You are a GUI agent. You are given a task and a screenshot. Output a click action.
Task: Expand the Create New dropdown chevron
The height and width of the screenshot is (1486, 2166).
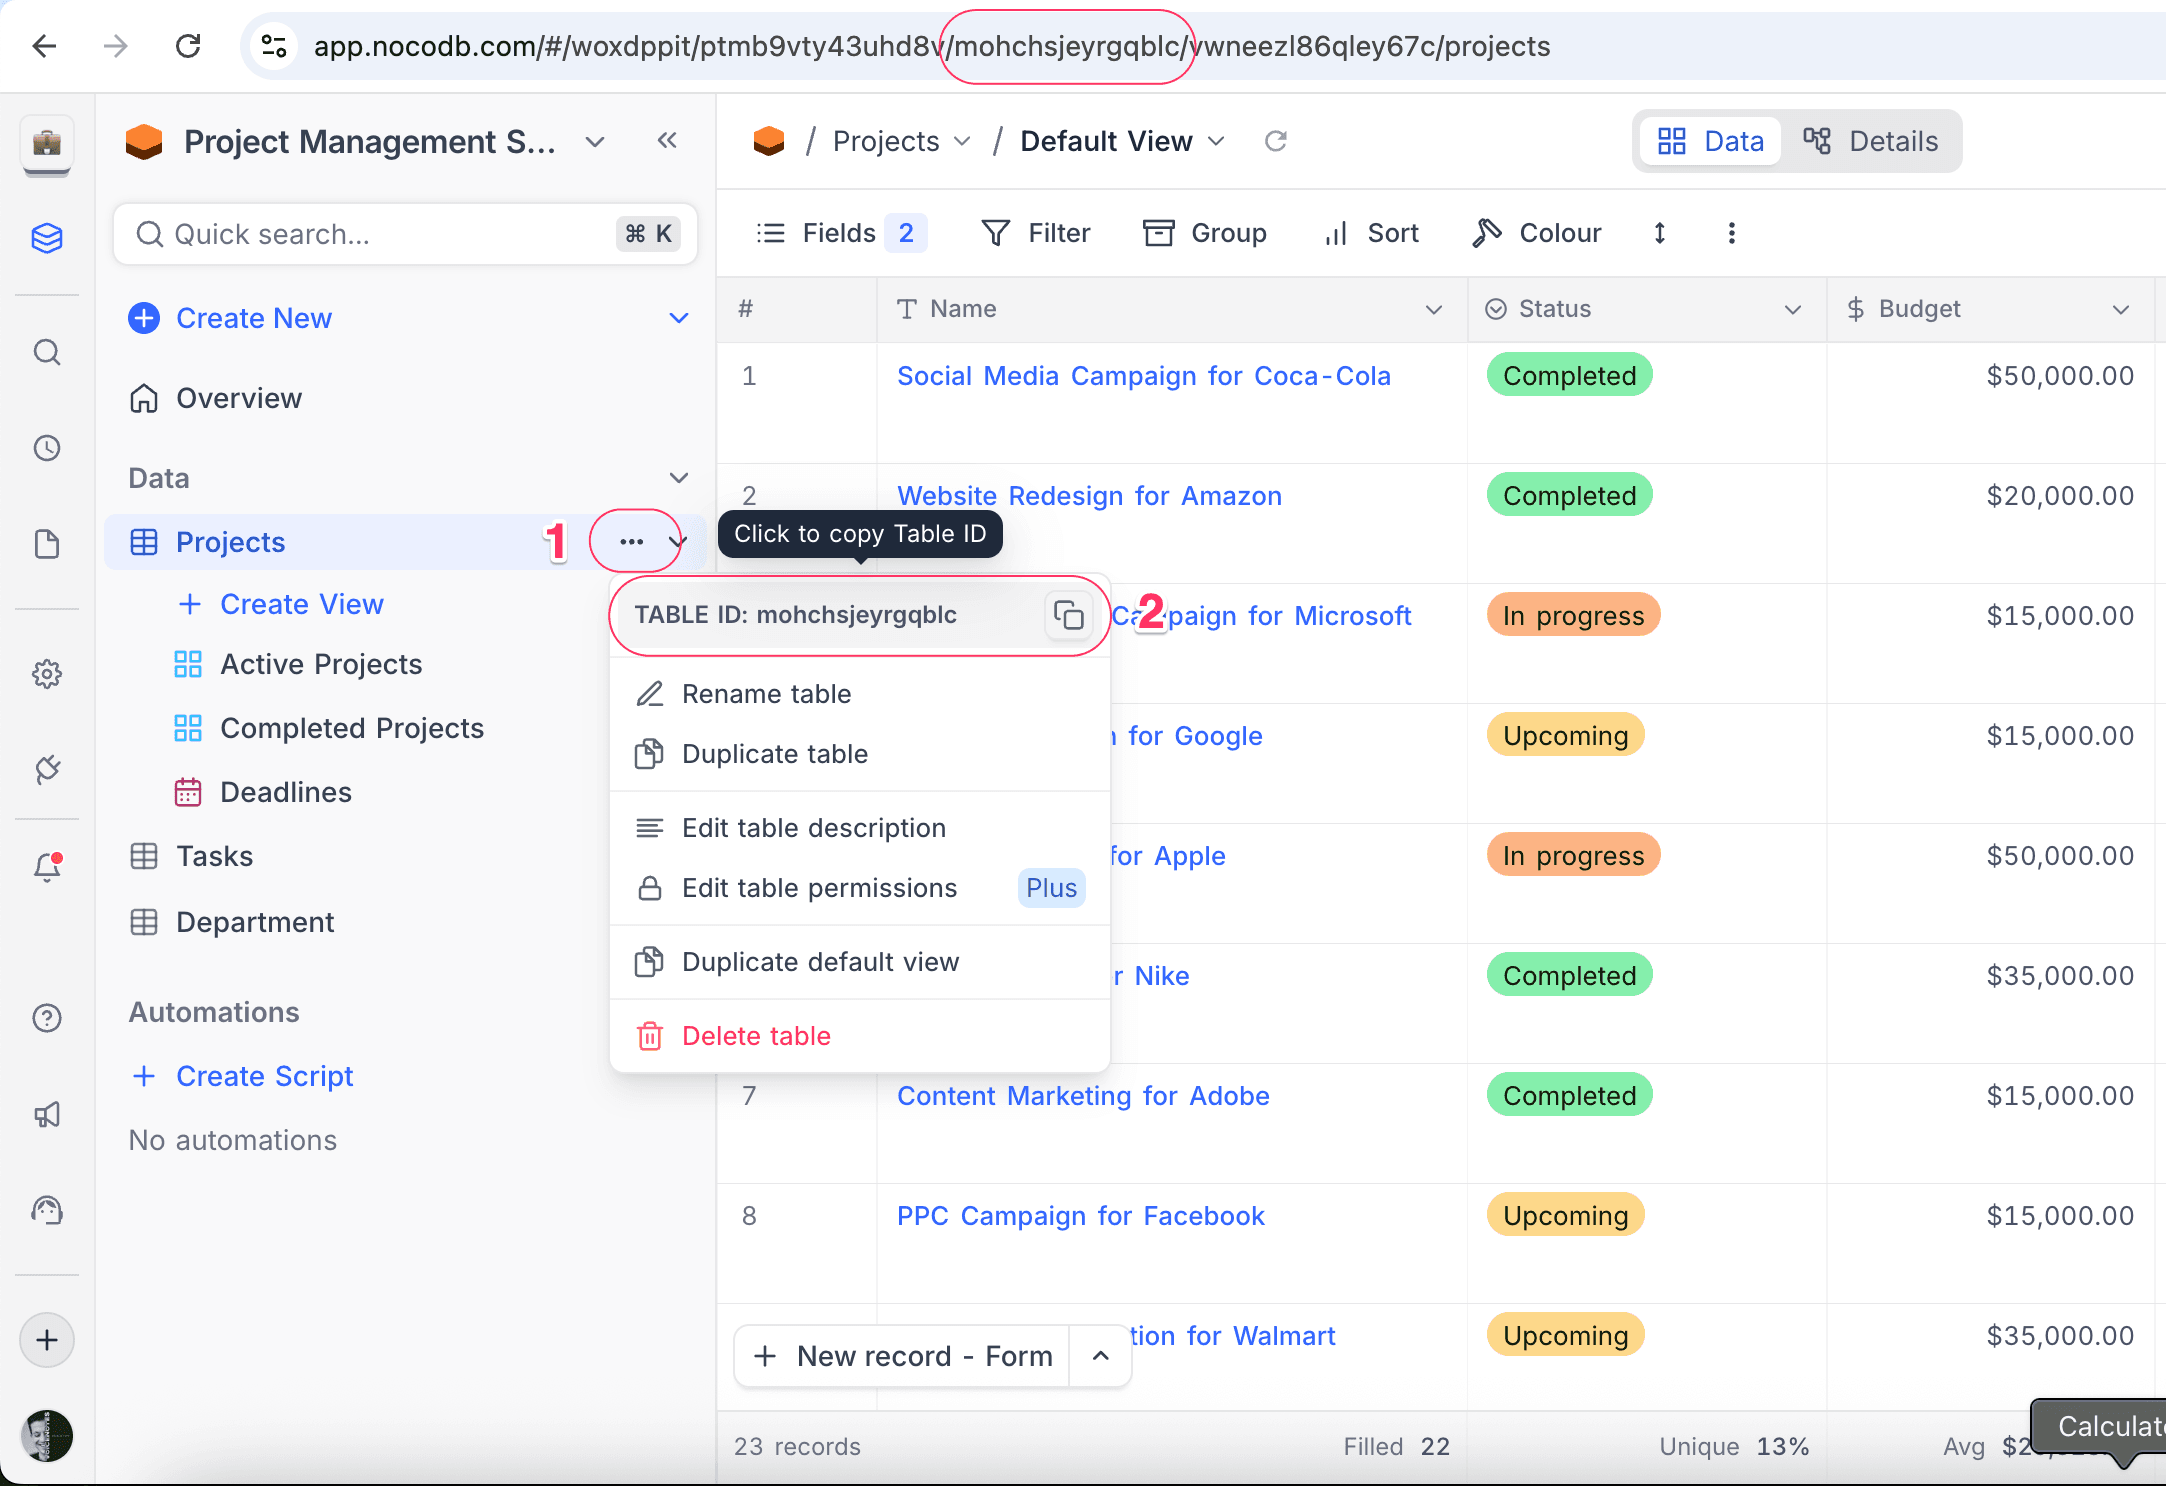[678, 318]
